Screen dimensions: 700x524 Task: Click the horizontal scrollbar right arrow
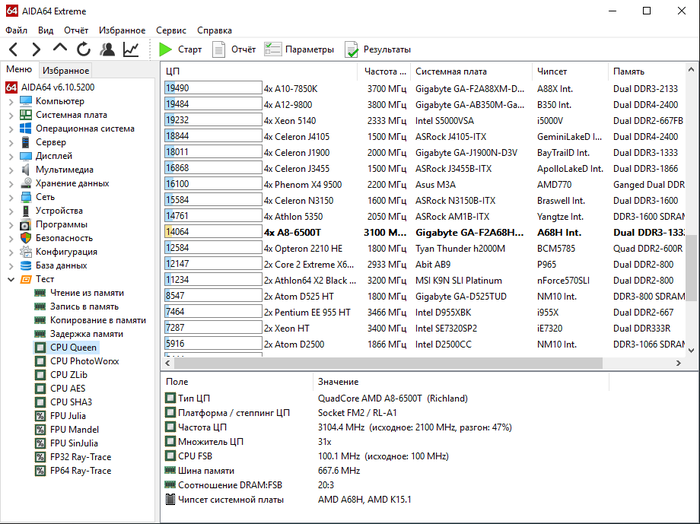coord(679,363)
